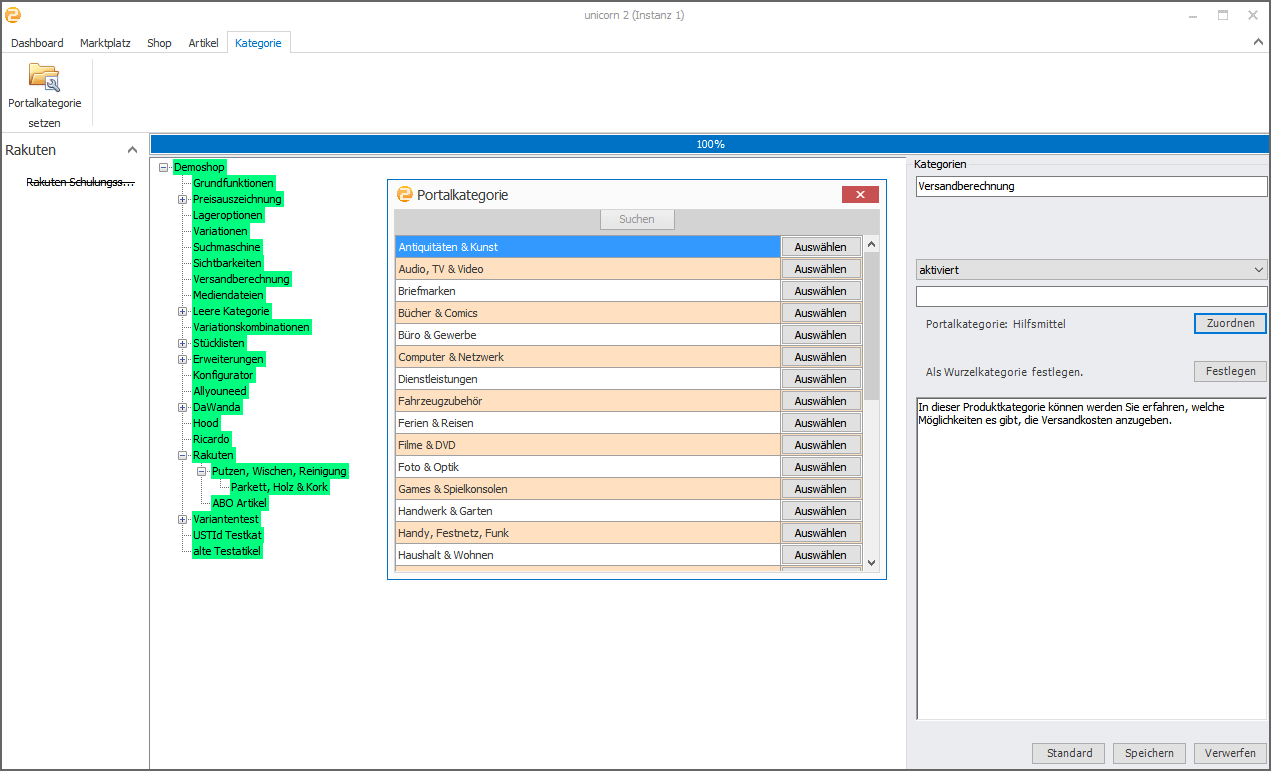Expand the Preisauszeichnung tree node
The height and width of the screenshot is (771, 1271).
click(183, 199)
